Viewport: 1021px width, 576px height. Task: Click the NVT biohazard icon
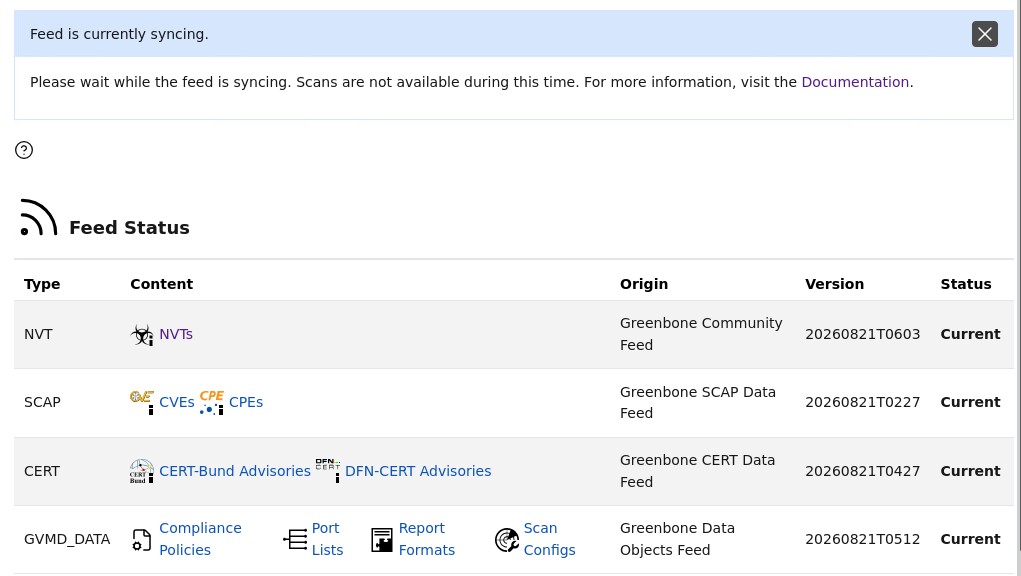(142, 335)
